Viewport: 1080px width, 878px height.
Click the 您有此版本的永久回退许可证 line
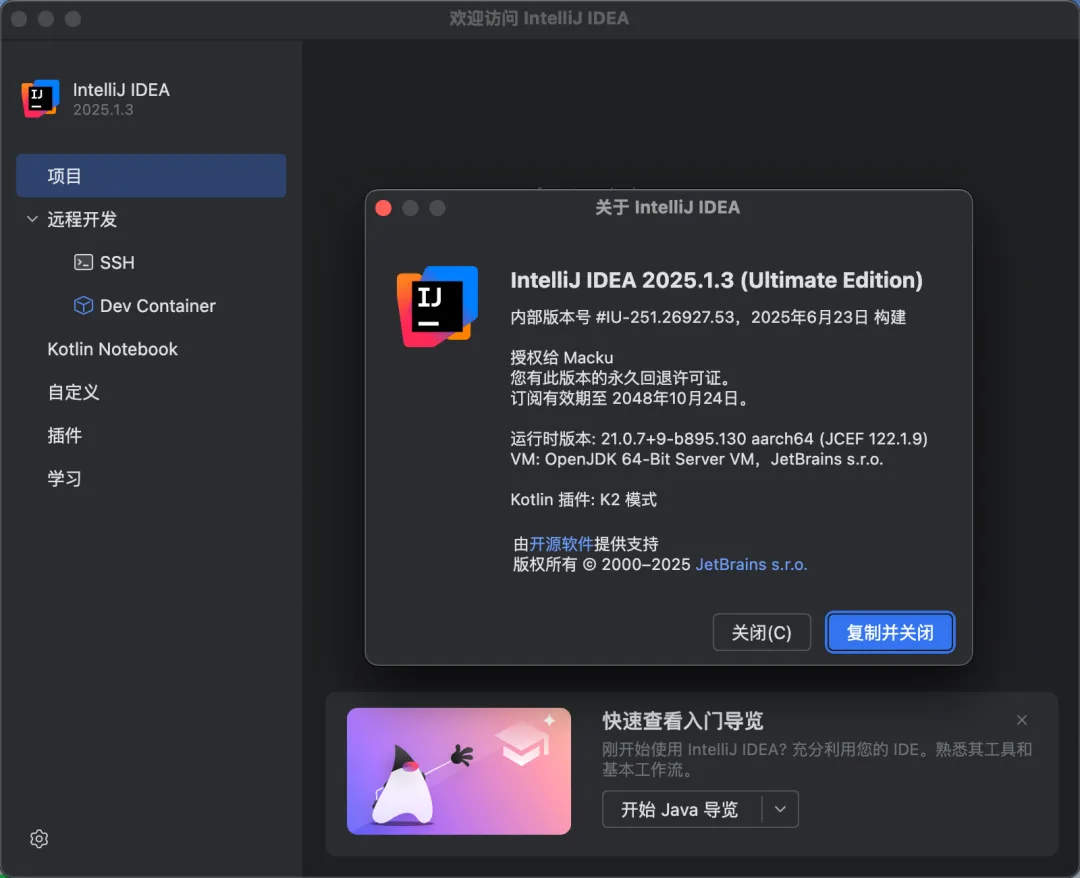[x=621, y=378]
